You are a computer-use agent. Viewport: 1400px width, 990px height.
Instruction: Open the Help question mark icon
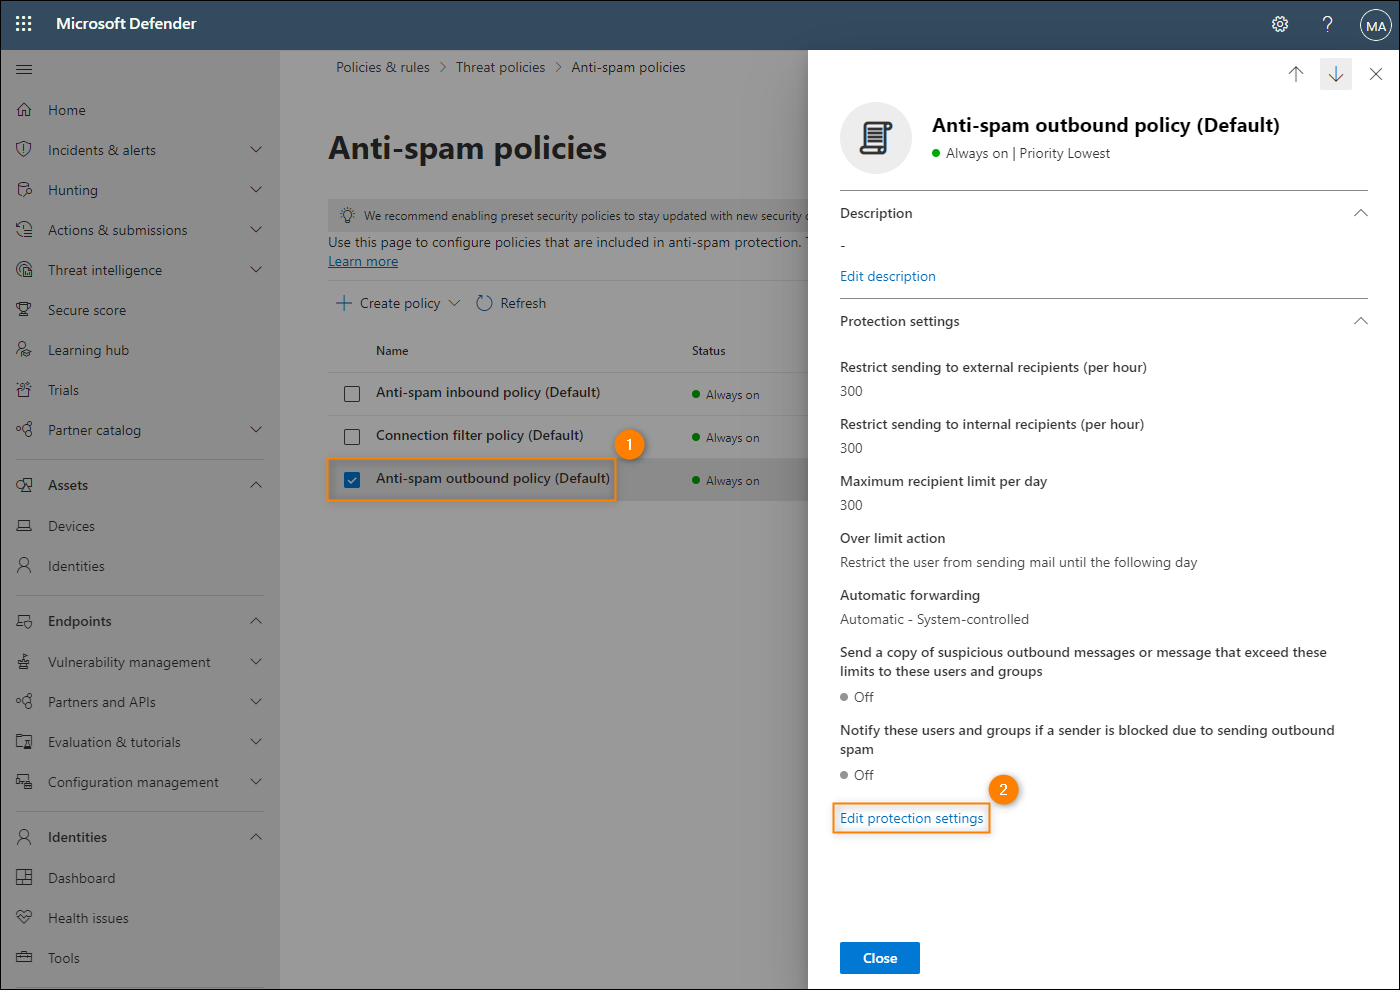[1328, 24]
